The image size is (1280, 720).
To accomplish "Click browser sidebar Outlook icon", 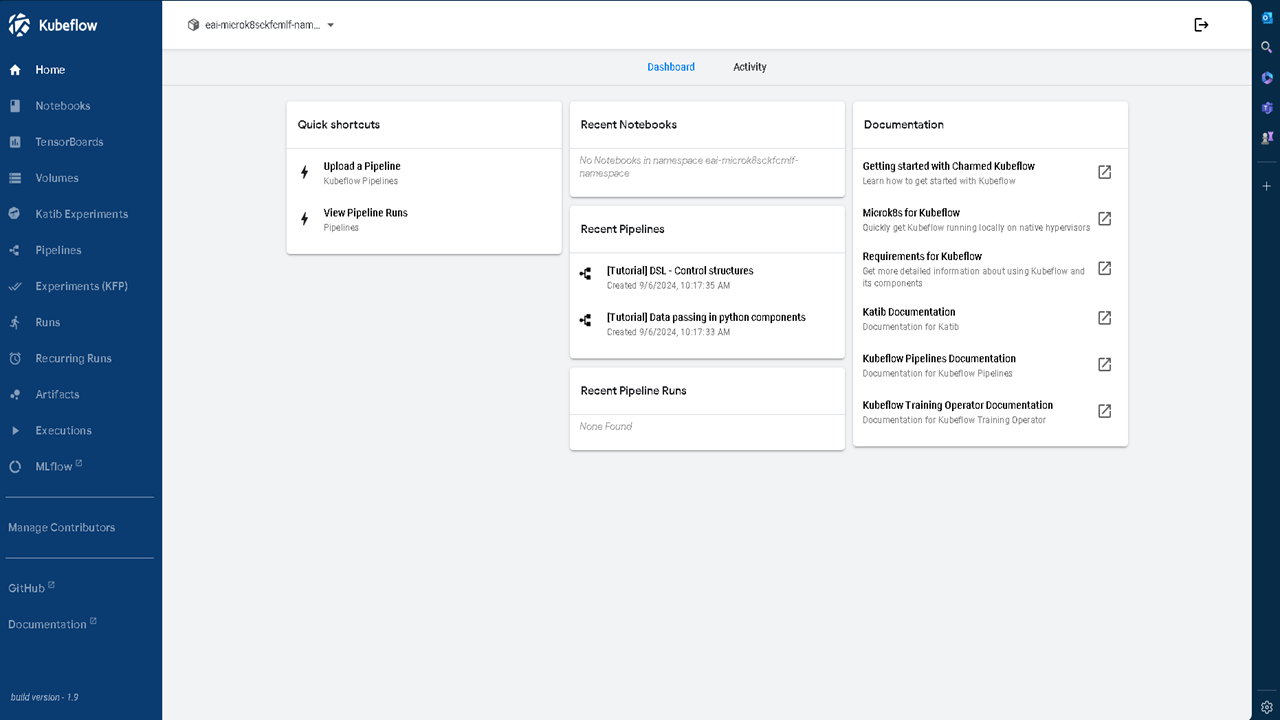I will tap(1267, 17).
